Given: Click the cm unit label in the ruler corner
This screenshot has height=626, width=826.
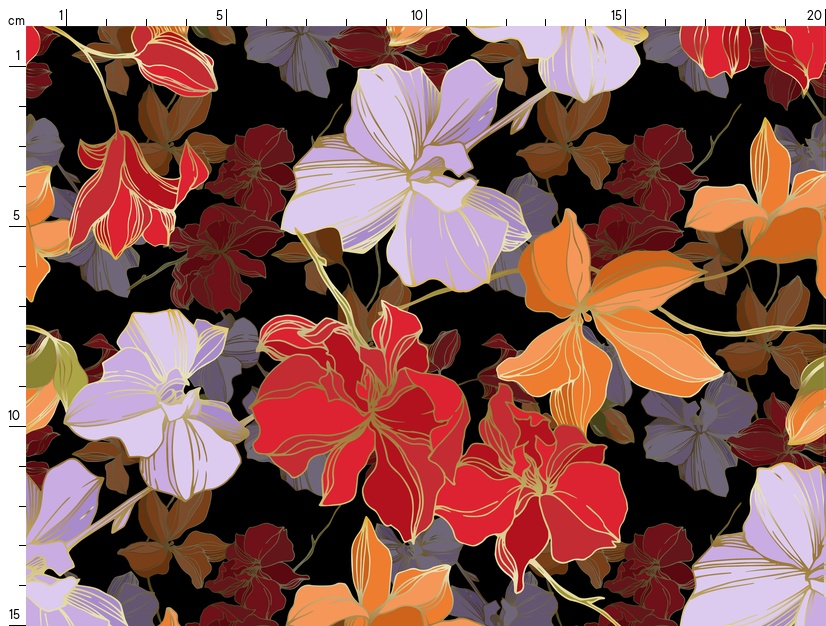Looking at the screenshot, I should tap(15, 20).
